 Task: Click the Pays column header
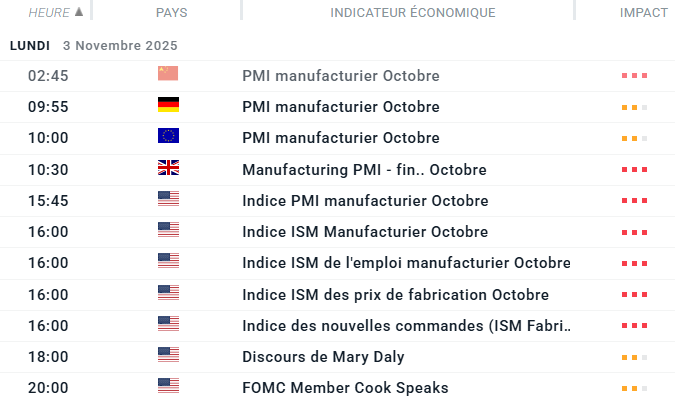tap(171, 13)
